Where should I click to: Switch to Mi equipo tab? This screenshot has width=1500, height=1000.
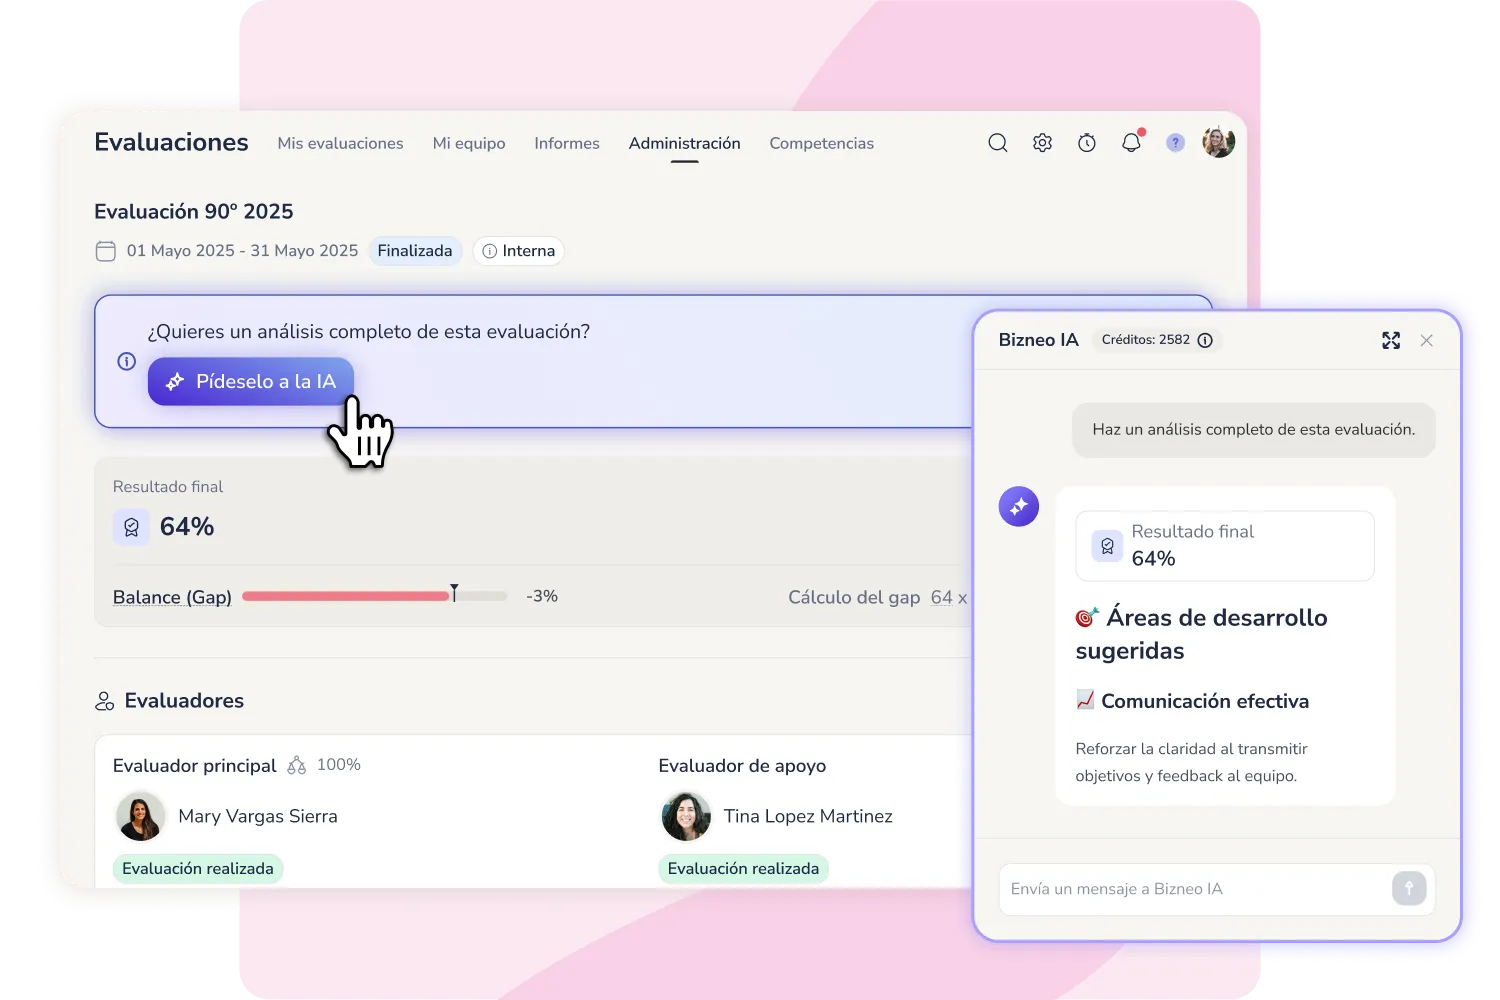(x=469, y=143)
